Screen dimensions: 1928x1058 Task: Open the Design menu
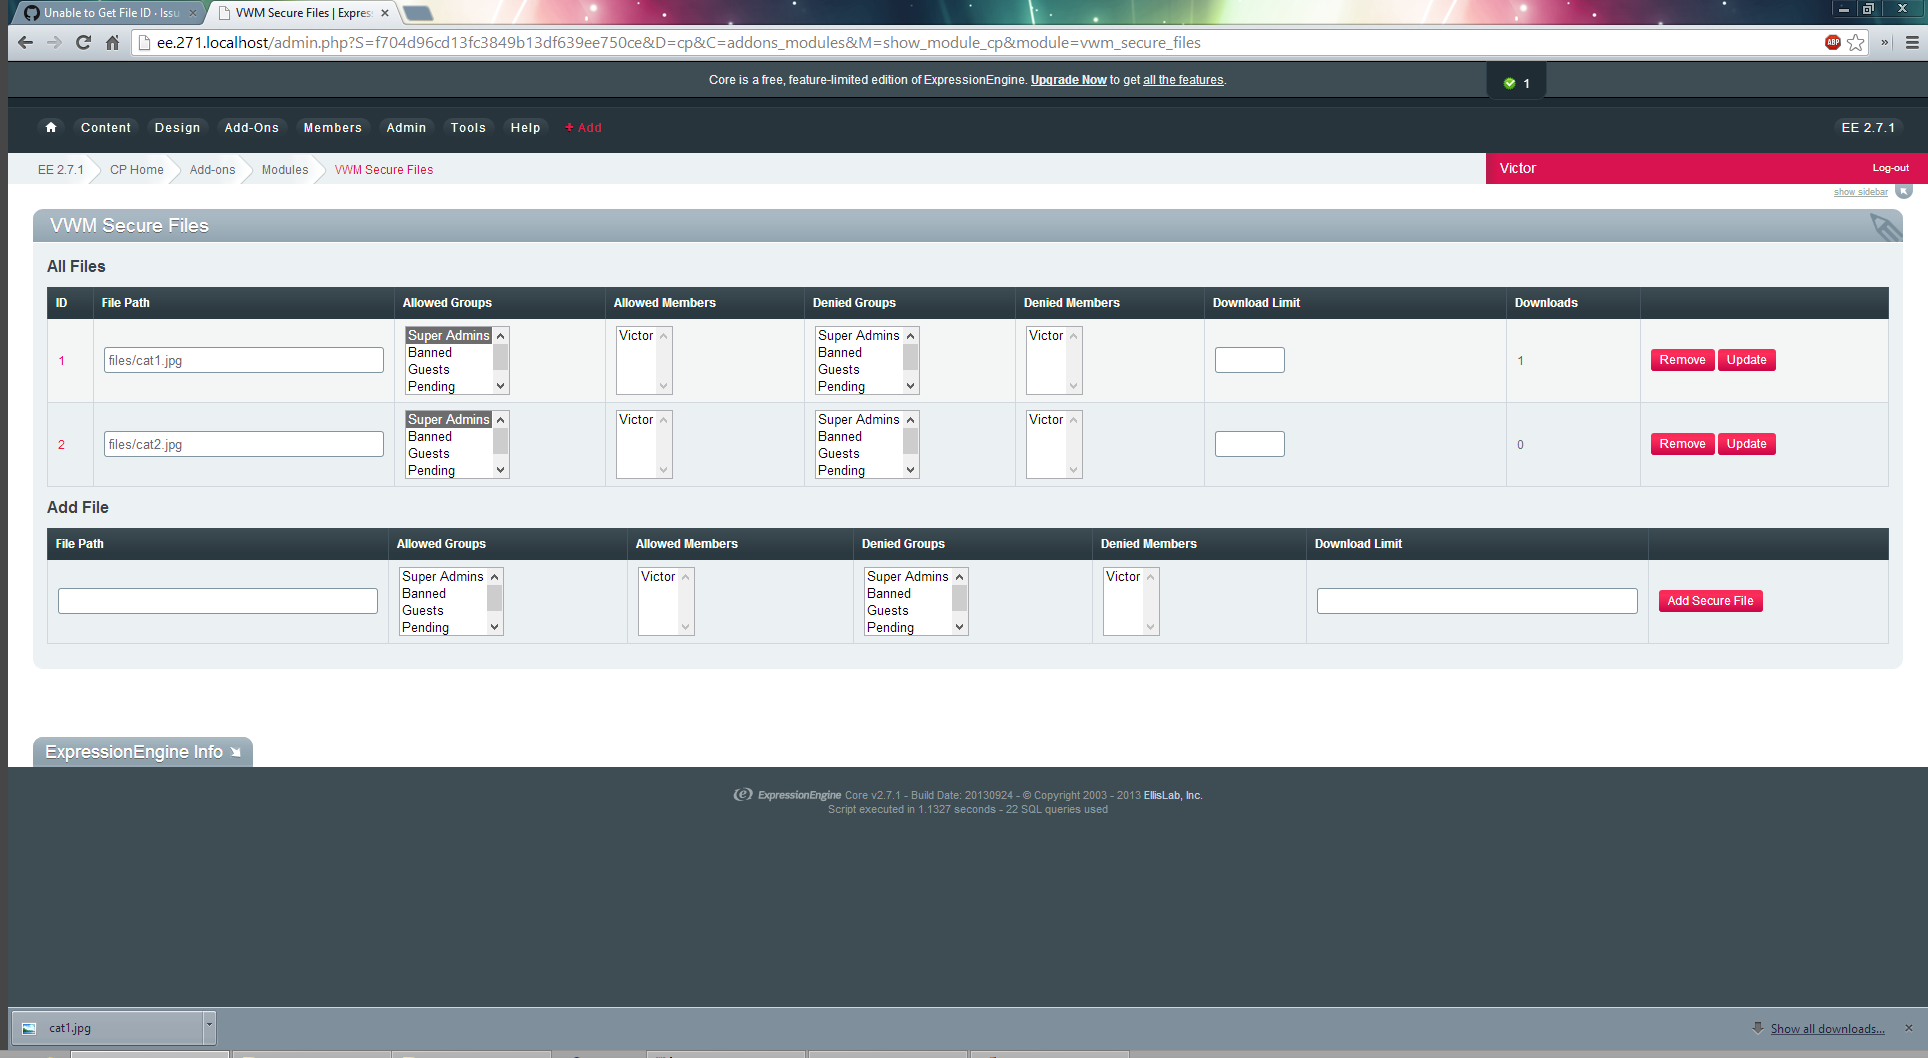[x=178, y=127]
